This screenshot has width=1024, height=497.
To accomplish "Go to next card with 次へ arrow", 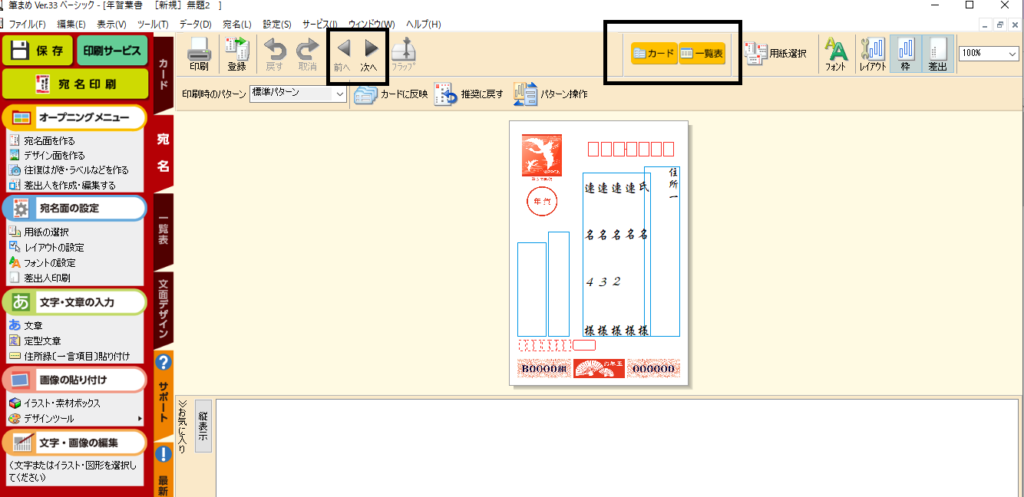I will pyautogui.click(x=371, y=52).
